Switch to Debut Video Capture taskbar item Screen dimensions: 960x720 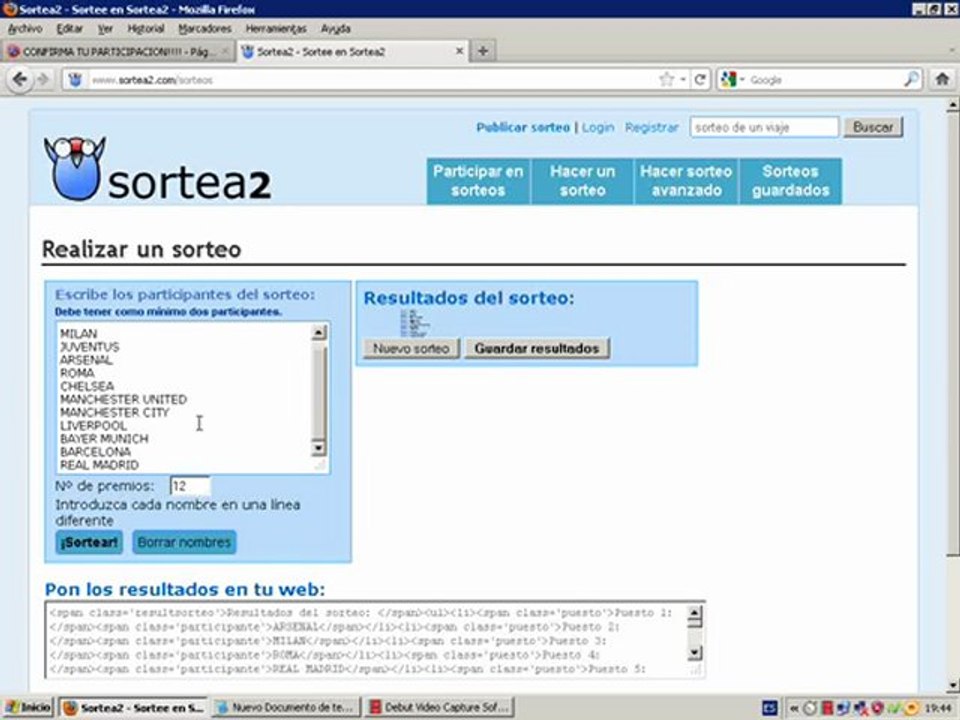click(x=439, y=708)
